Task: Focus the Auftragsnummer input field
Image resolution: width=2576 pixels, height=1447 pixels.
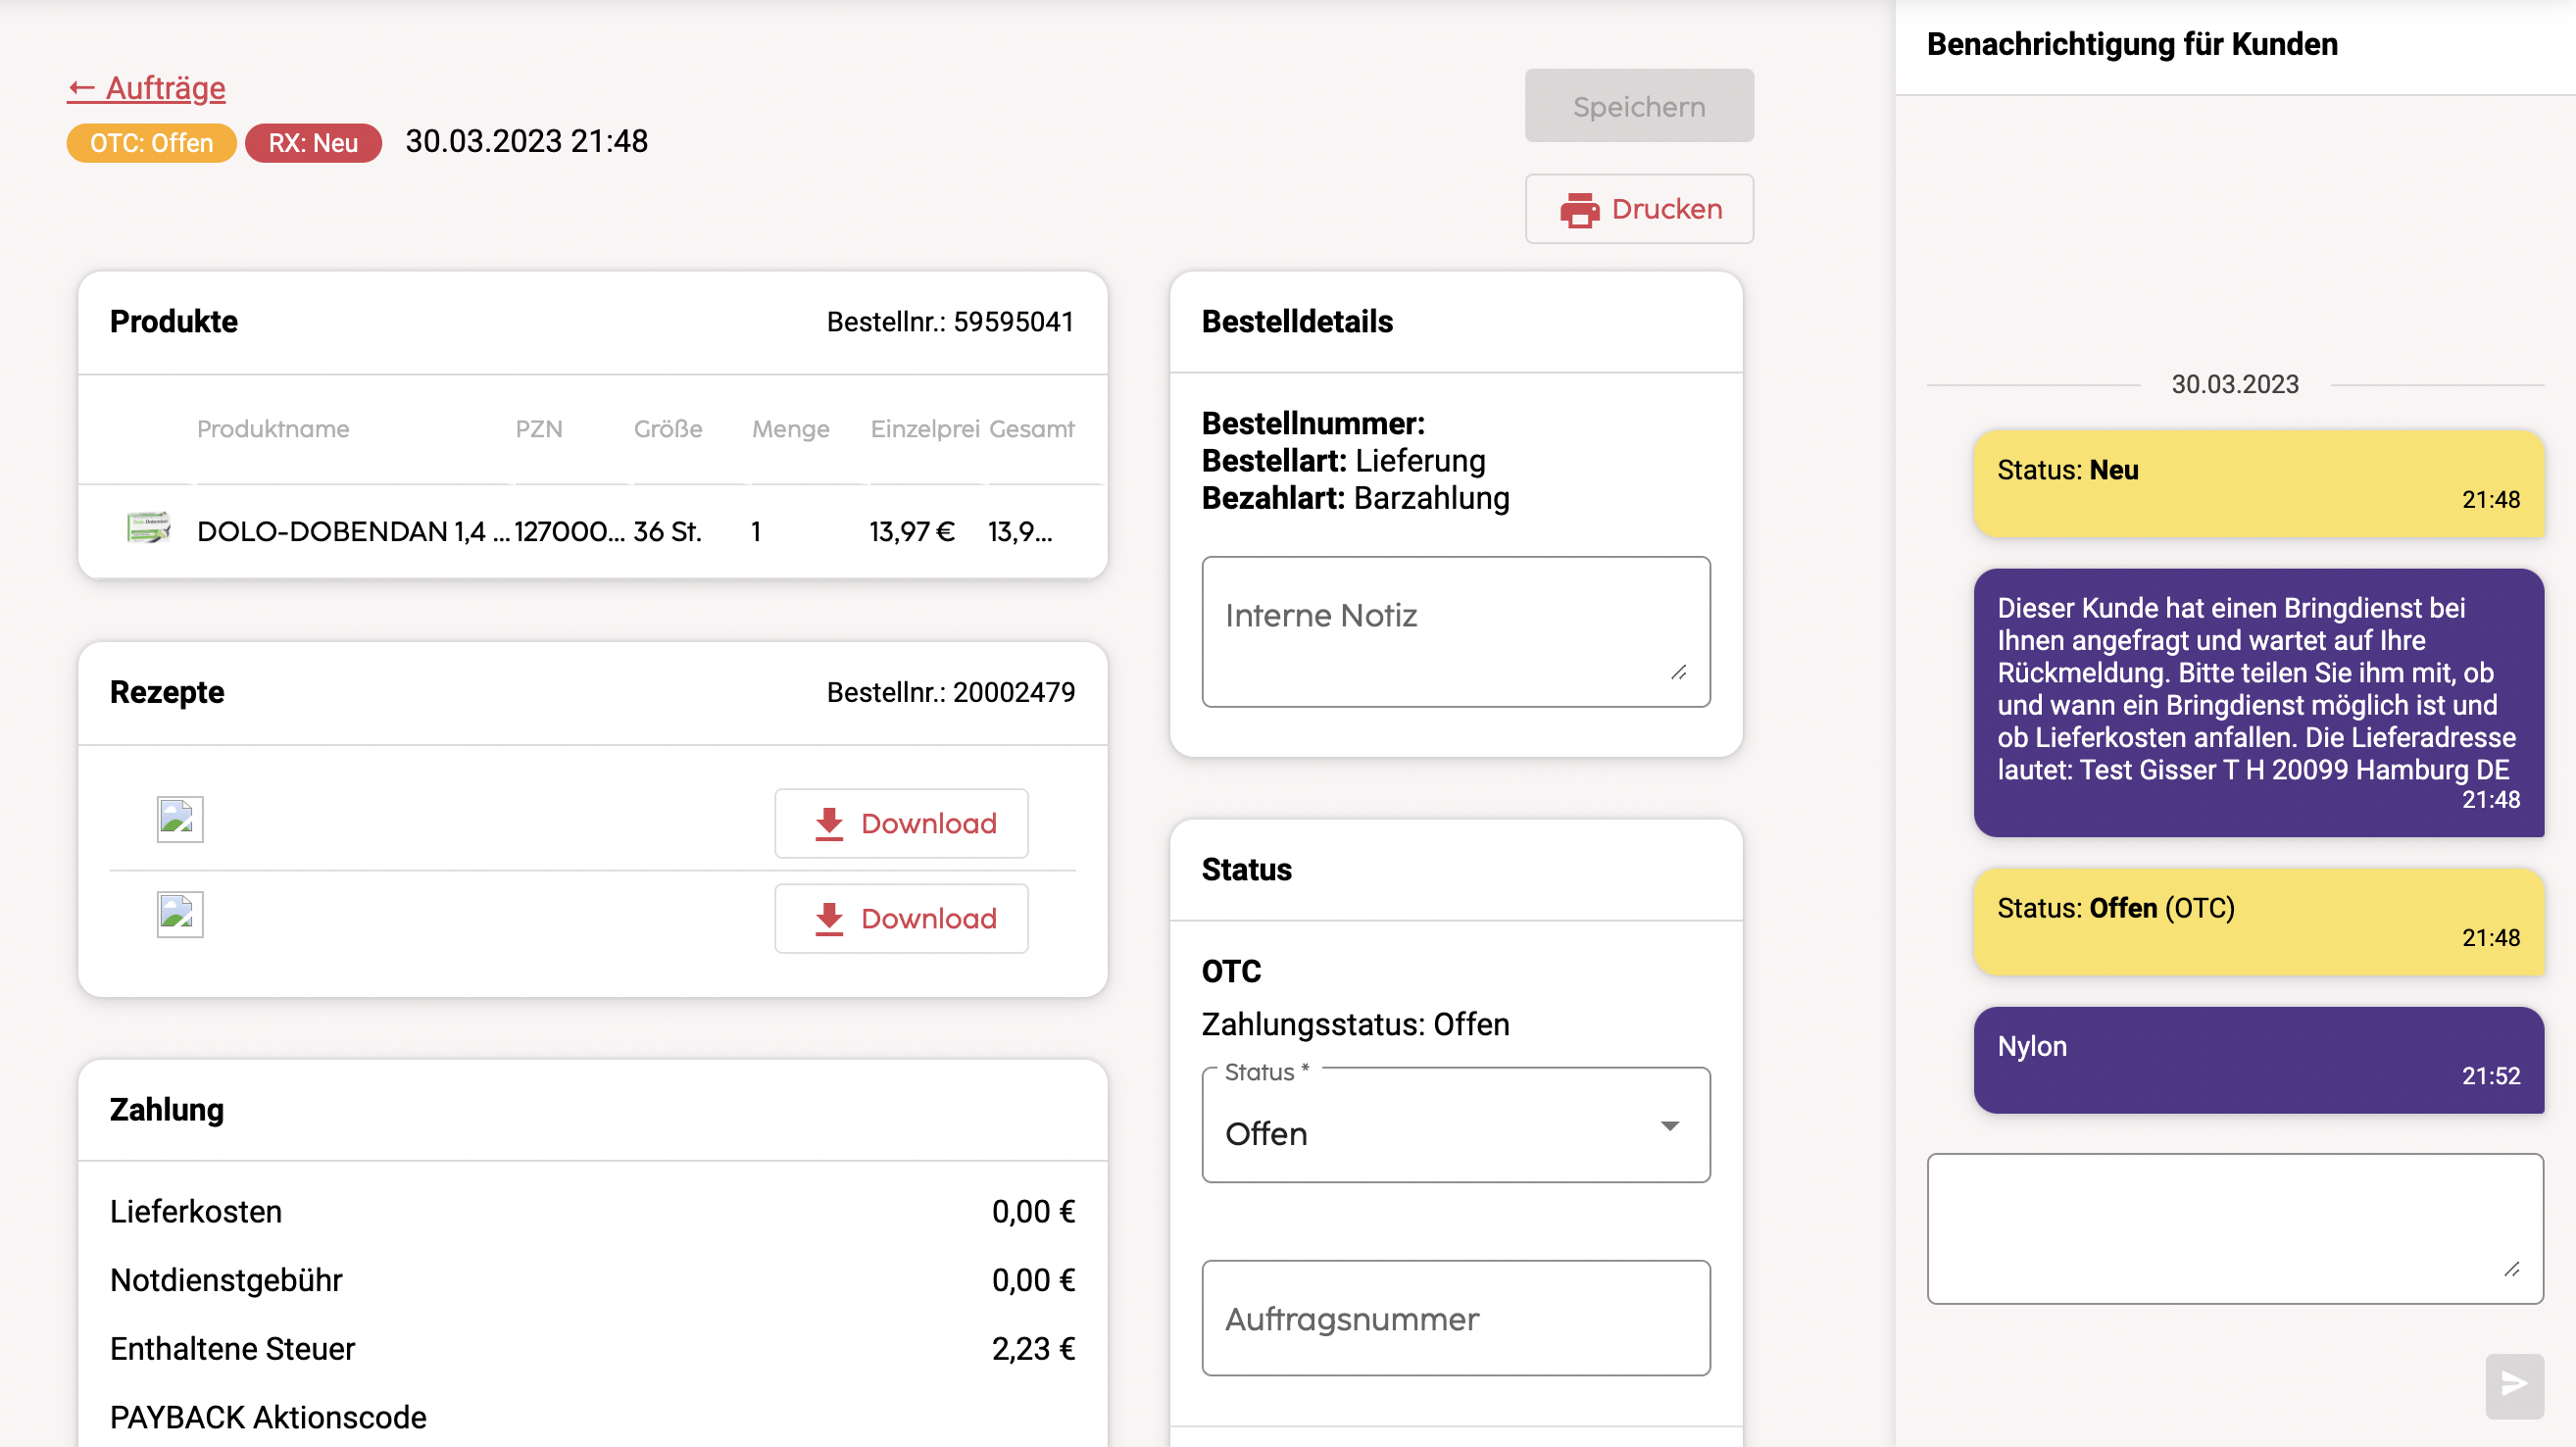Action: point(1456,1318)
